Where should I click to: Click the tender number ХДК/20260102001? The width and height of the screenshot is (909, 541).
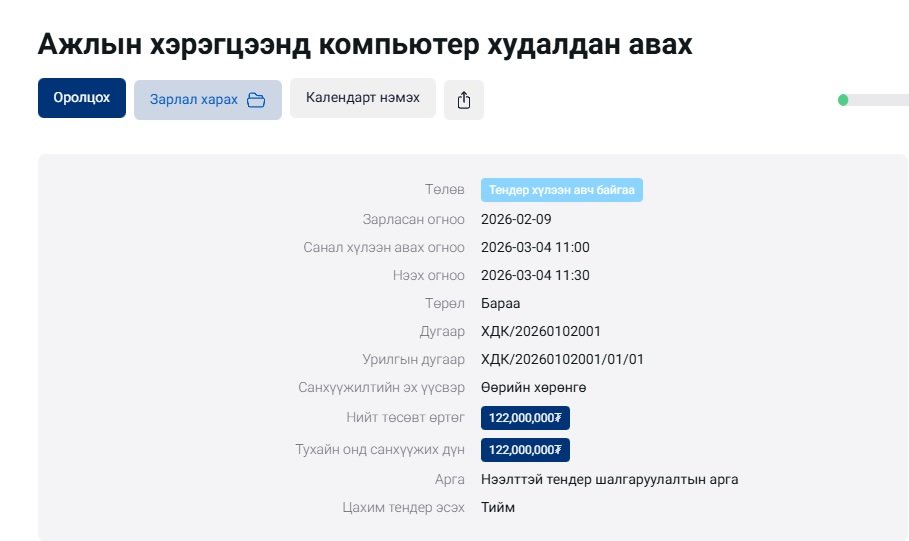540,331
